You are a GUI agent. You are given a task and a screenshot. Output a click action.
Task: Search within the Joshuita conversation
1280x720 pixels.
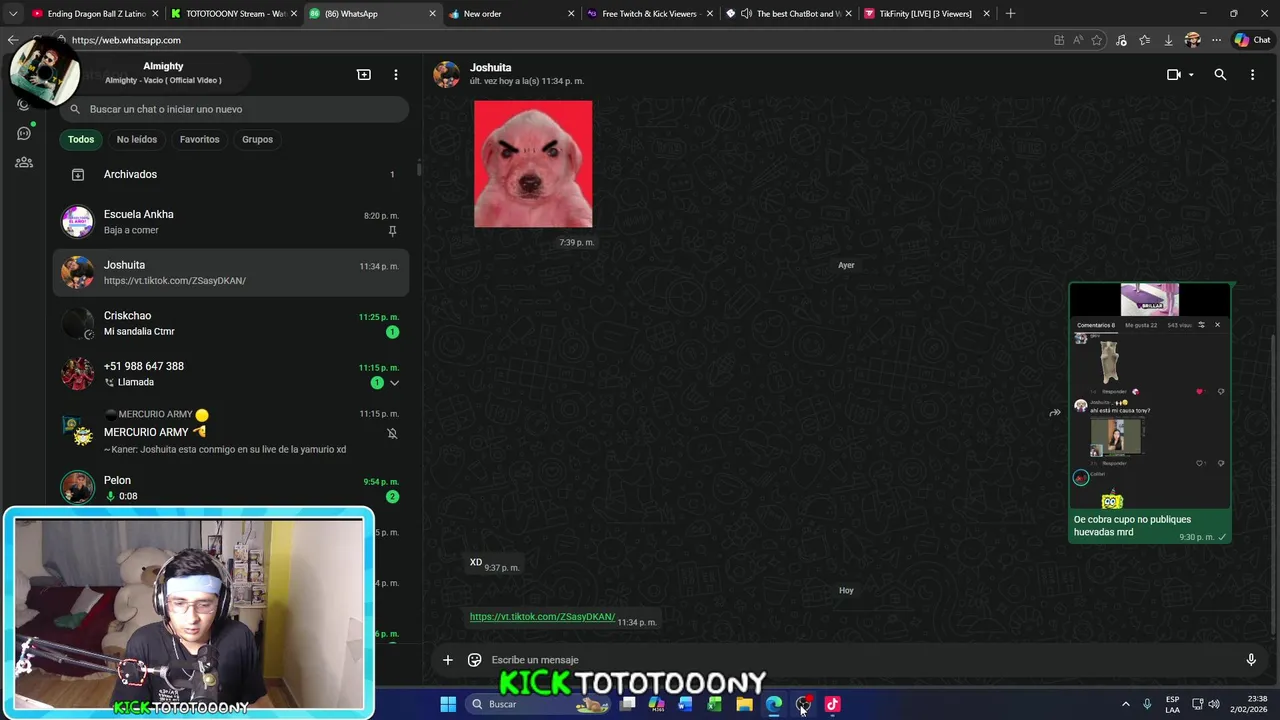[x=1220, y=75]
